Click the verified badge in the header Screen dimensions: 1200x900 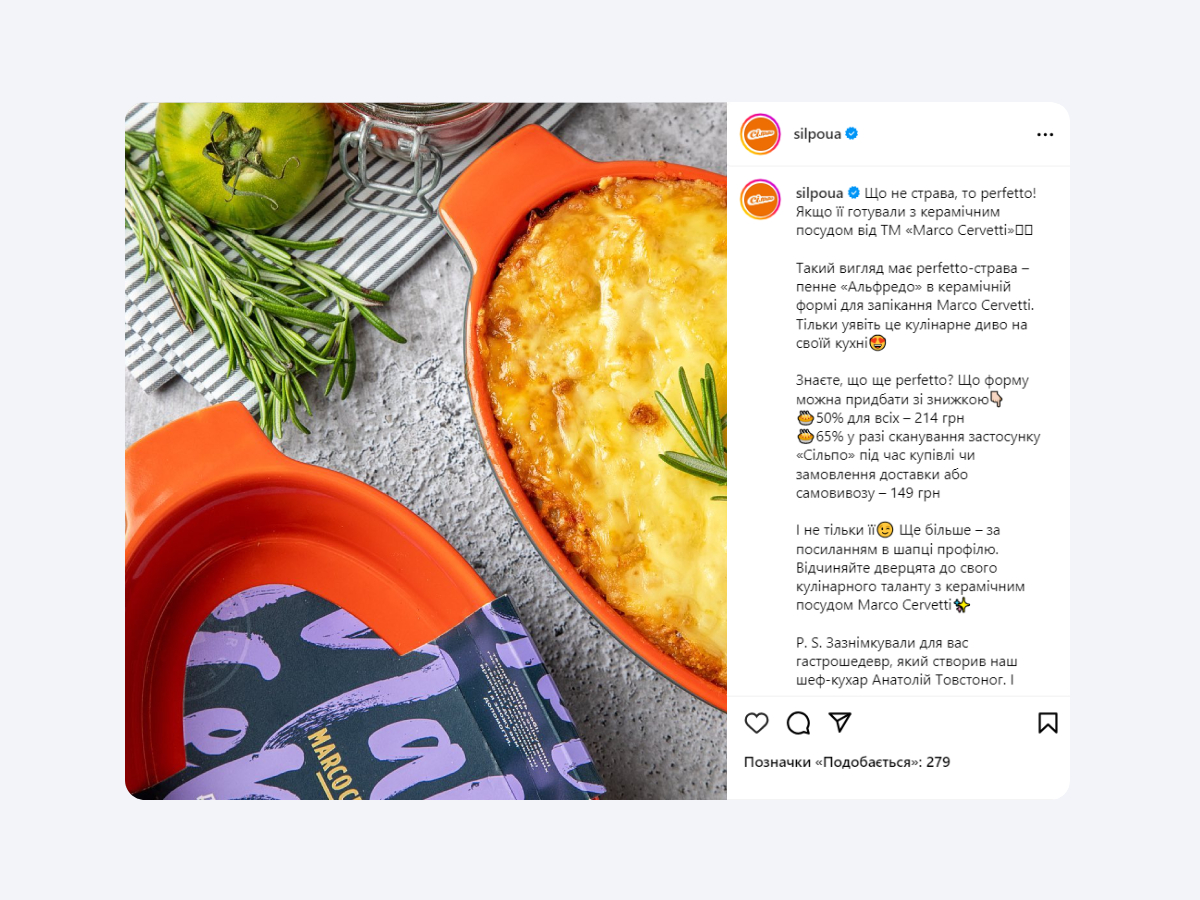tap(852, 134)
